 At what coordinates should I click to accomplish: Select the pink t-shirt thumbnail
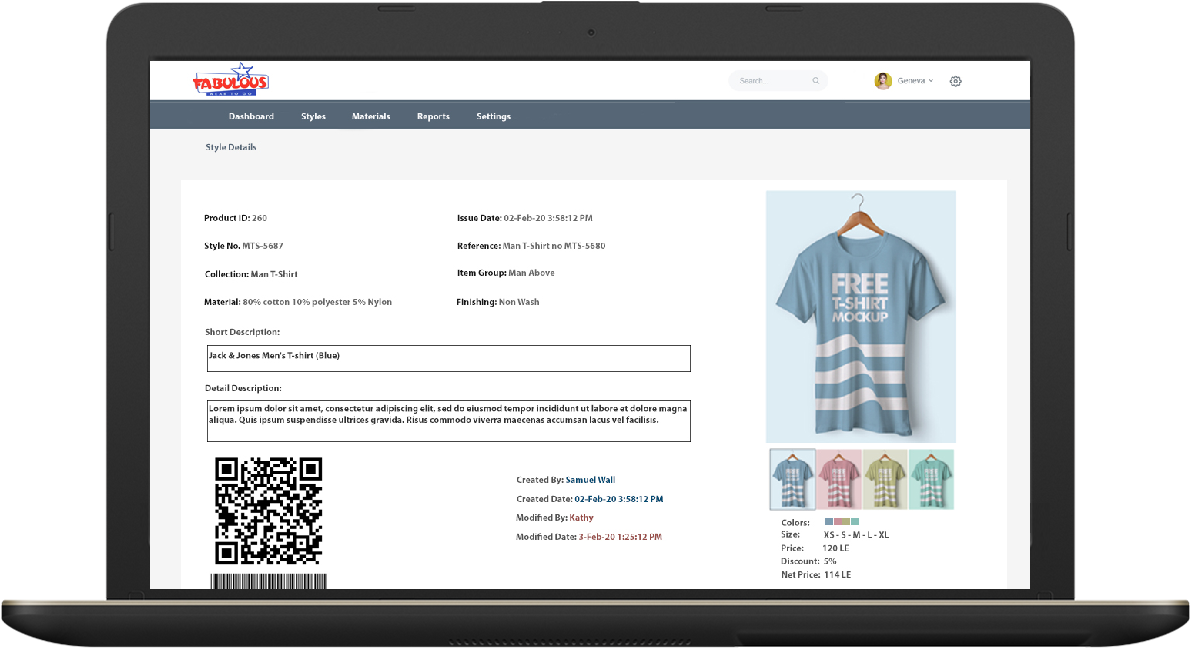839,480
